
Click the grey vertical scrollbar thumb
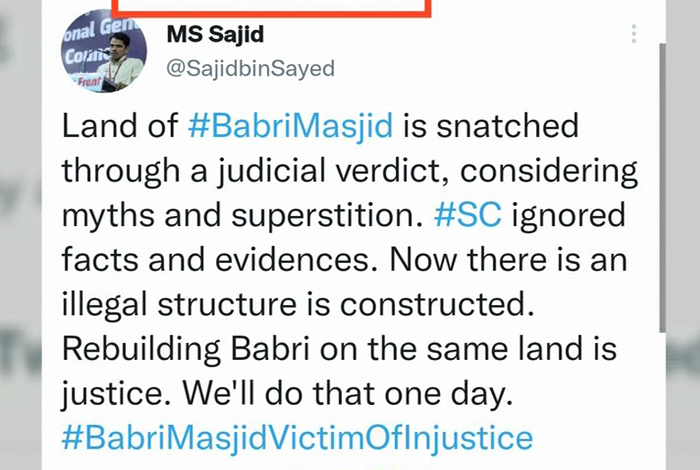pyautogui.click(x=662, y=187)
